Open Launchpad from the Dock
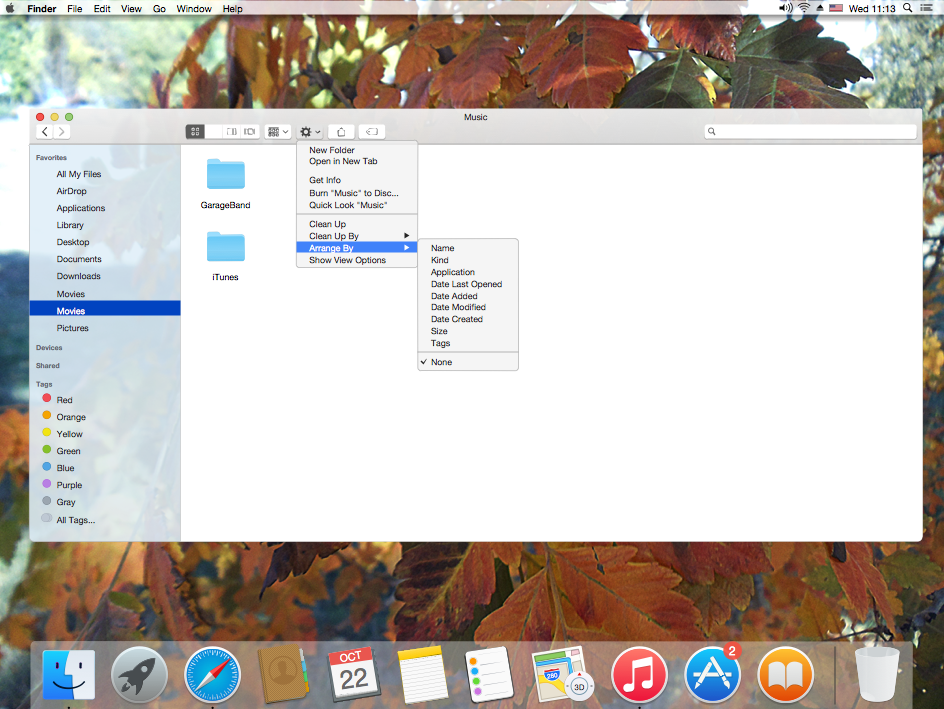 click(138, 674)
